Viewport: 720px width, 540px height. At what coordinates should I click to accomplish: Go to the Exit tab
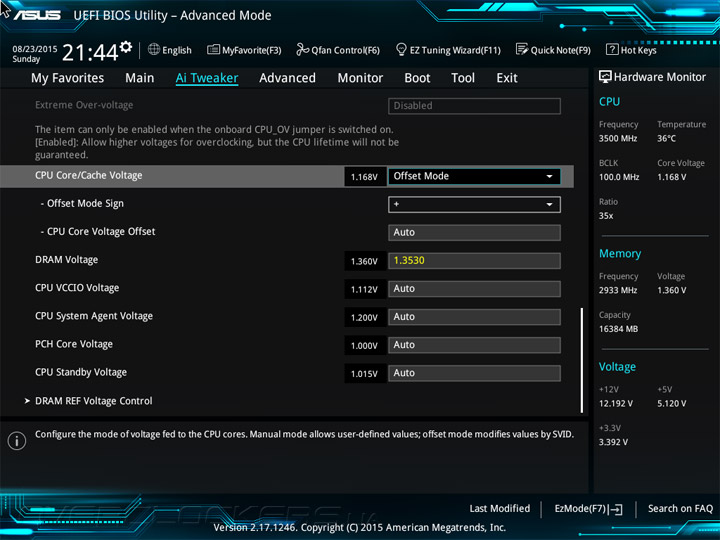point(507,78)
